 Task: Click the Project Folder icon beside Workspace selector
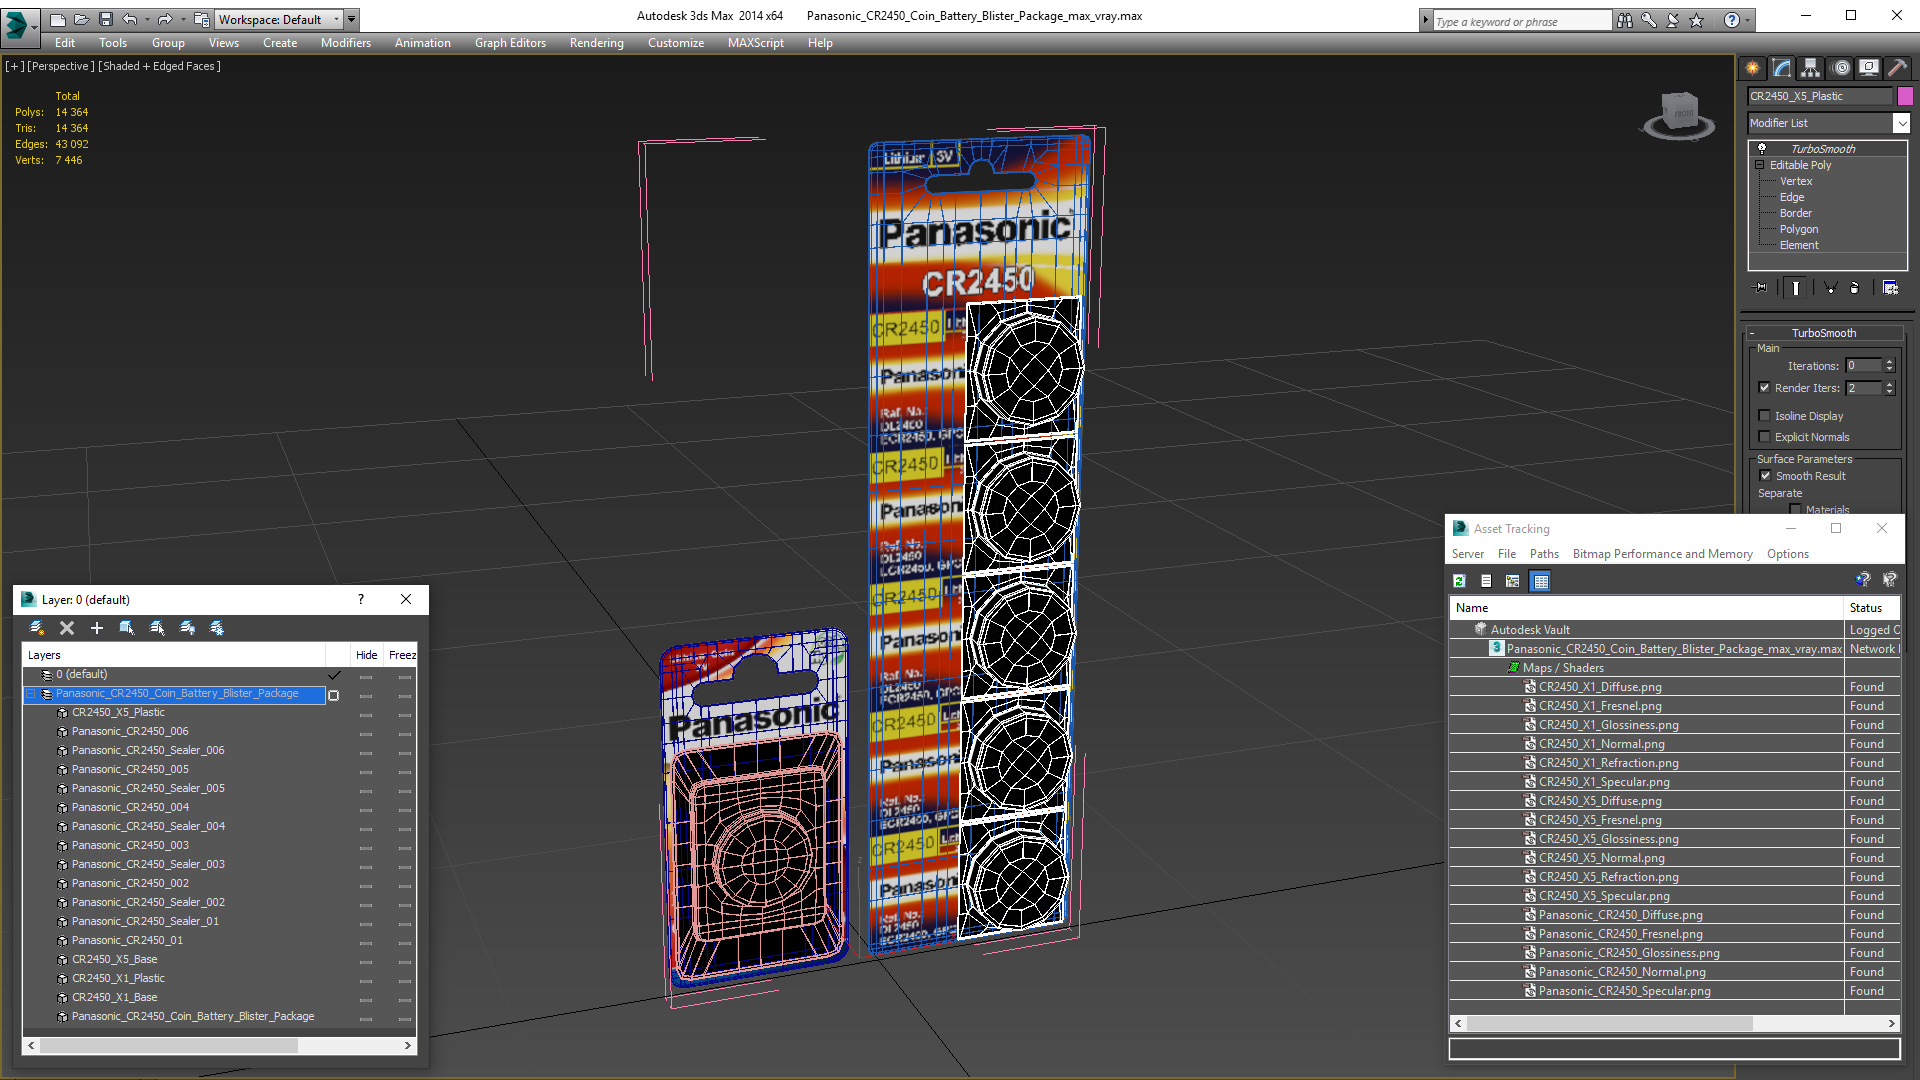pyautogui.click(x=202, y=19)
